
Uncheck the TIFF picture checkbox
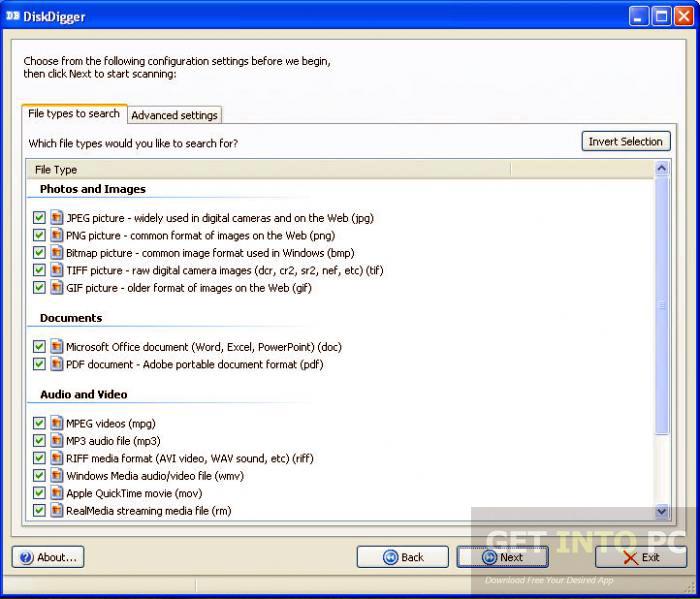[39, 270]
